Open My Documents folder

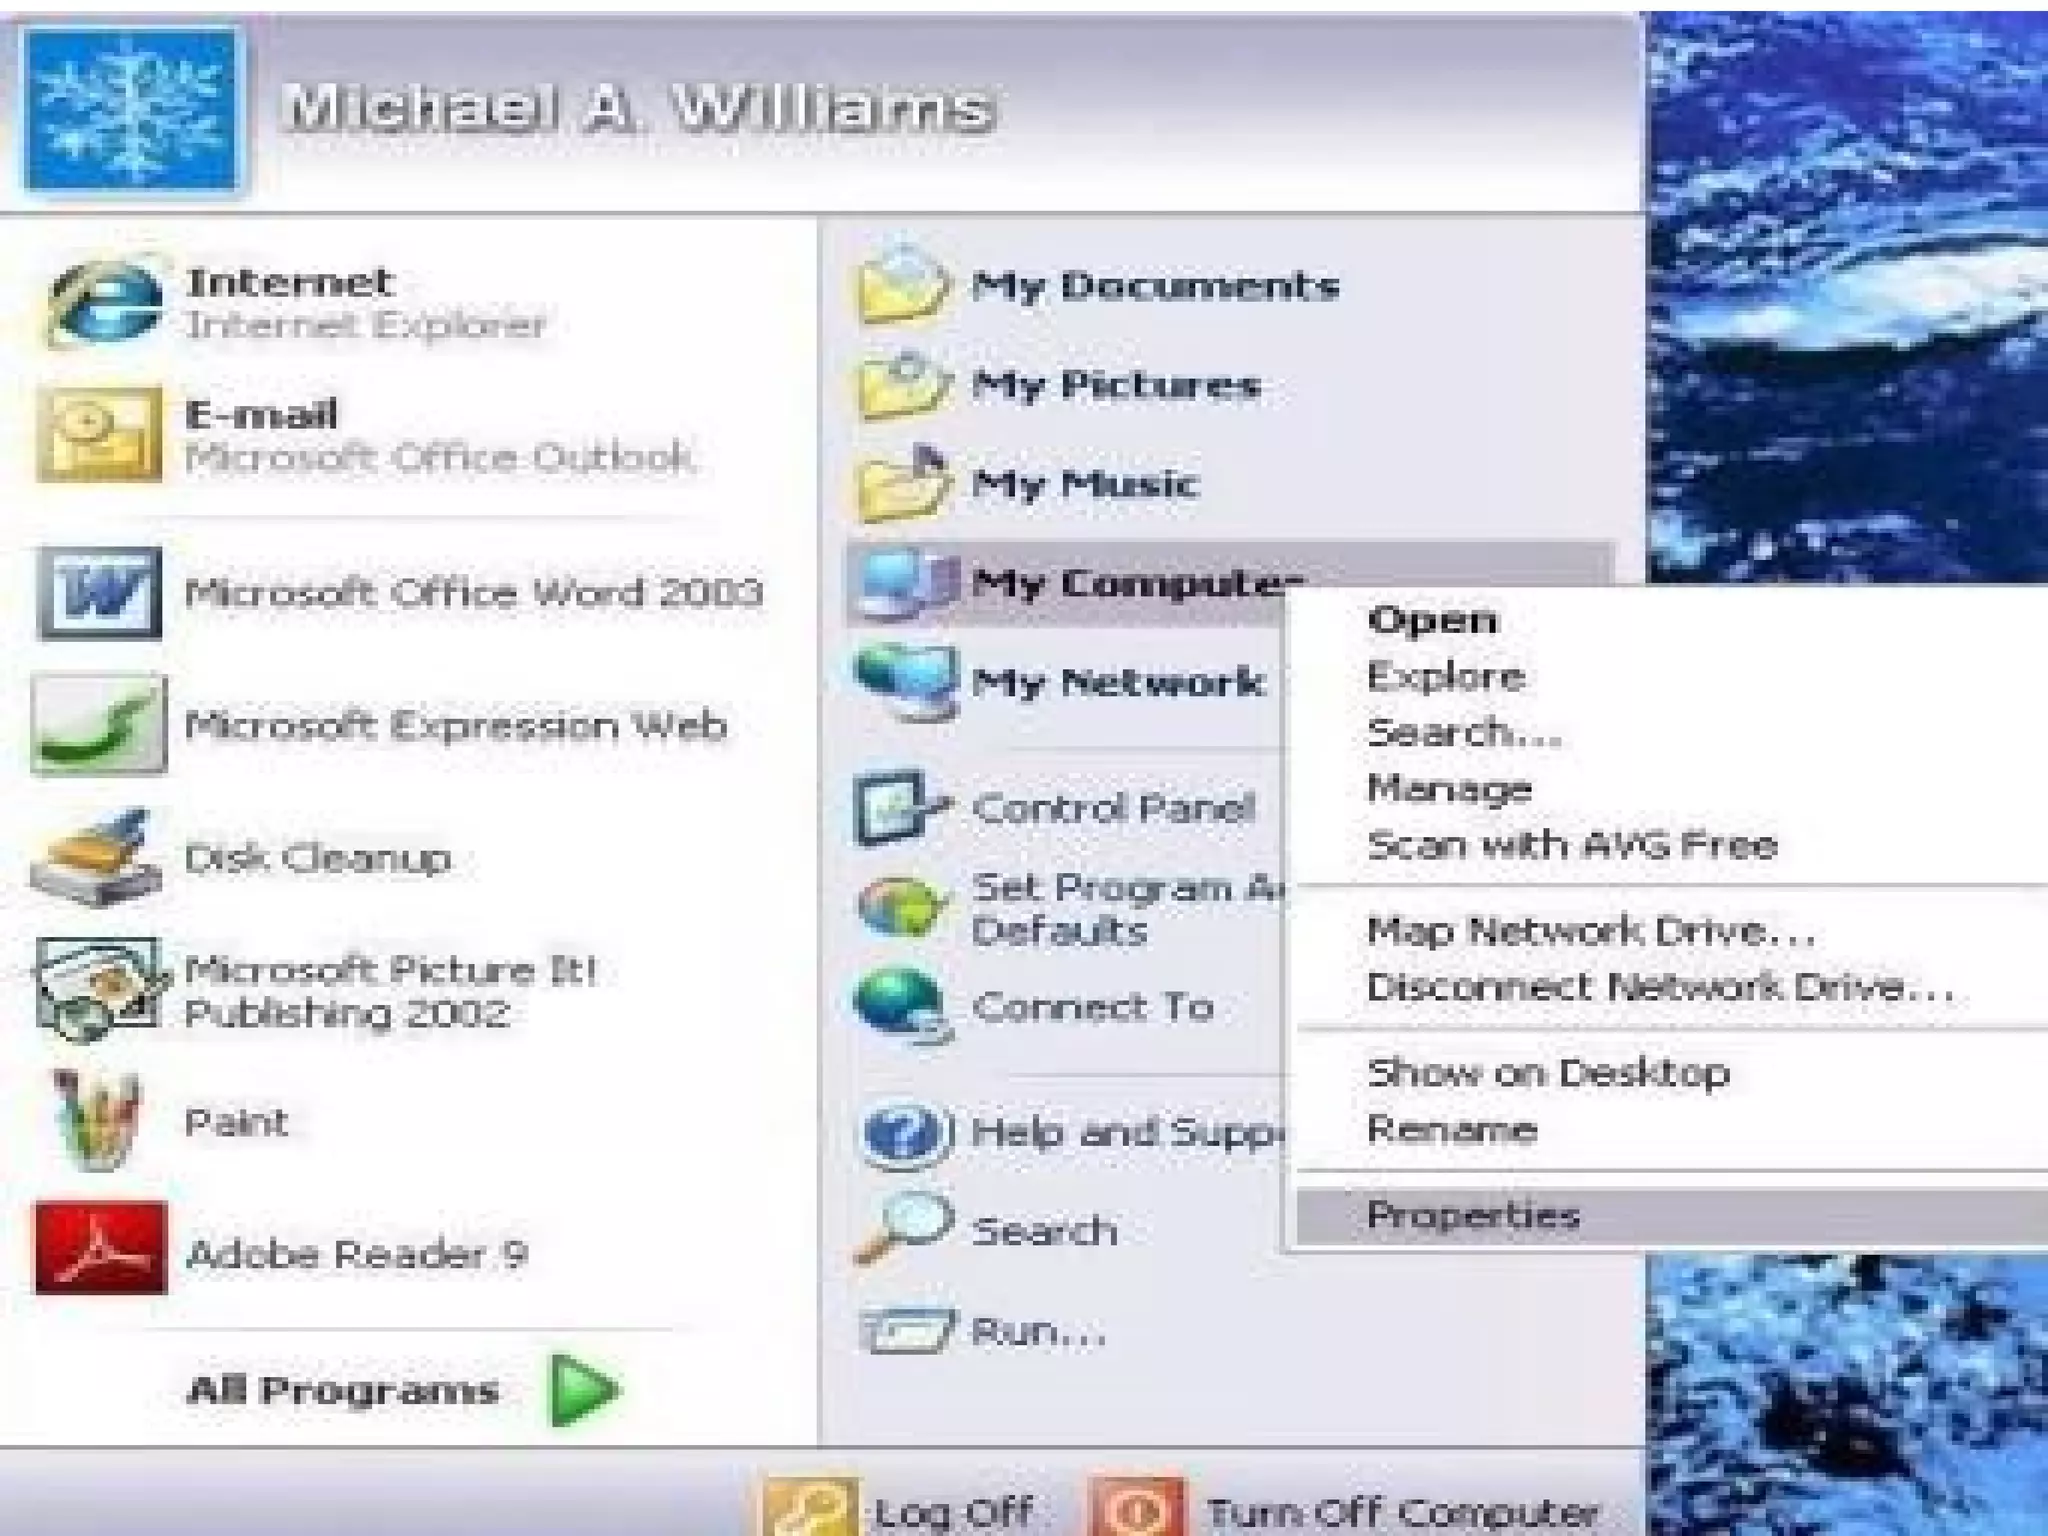point(1153,287)
